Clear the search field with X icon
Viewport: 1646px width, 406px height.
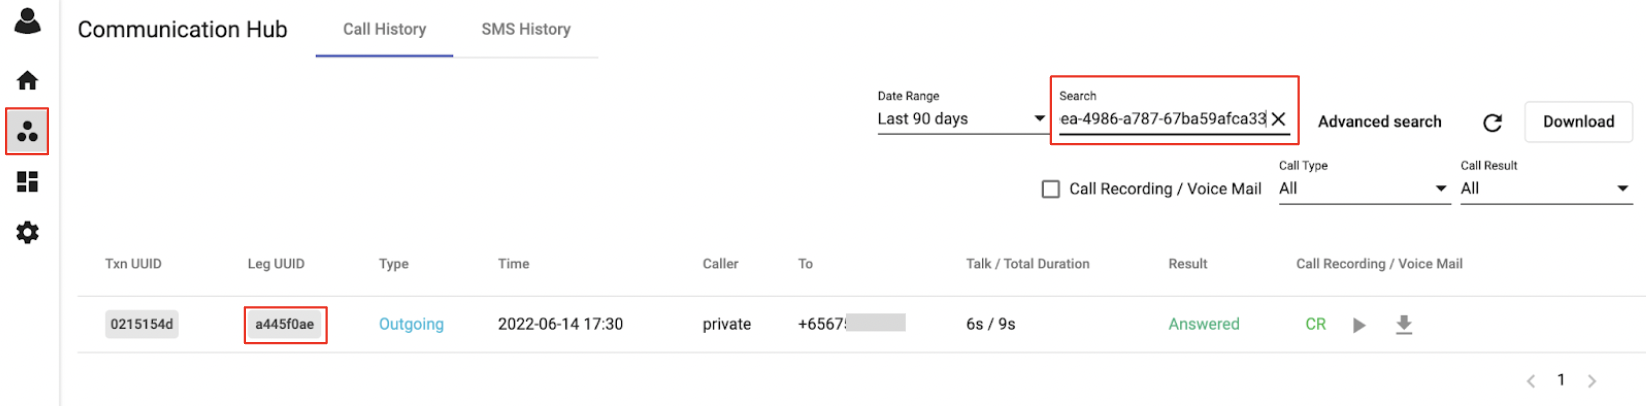pyautogui.click(x=1278, y=119)
